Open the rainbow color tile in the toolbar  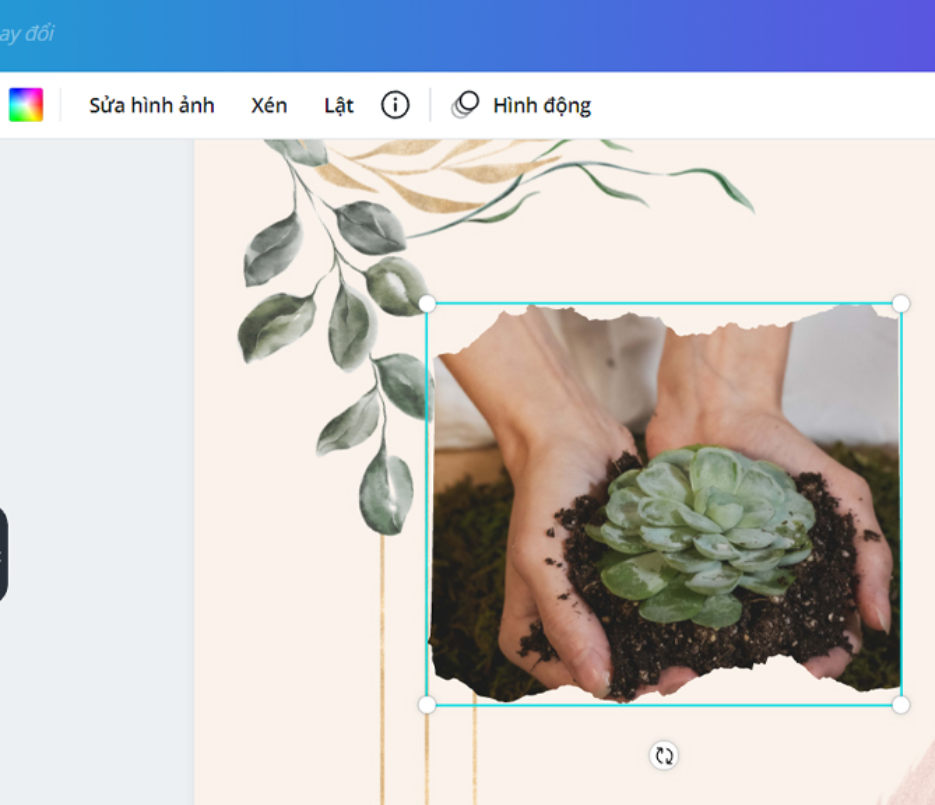[x=27, y=103]
